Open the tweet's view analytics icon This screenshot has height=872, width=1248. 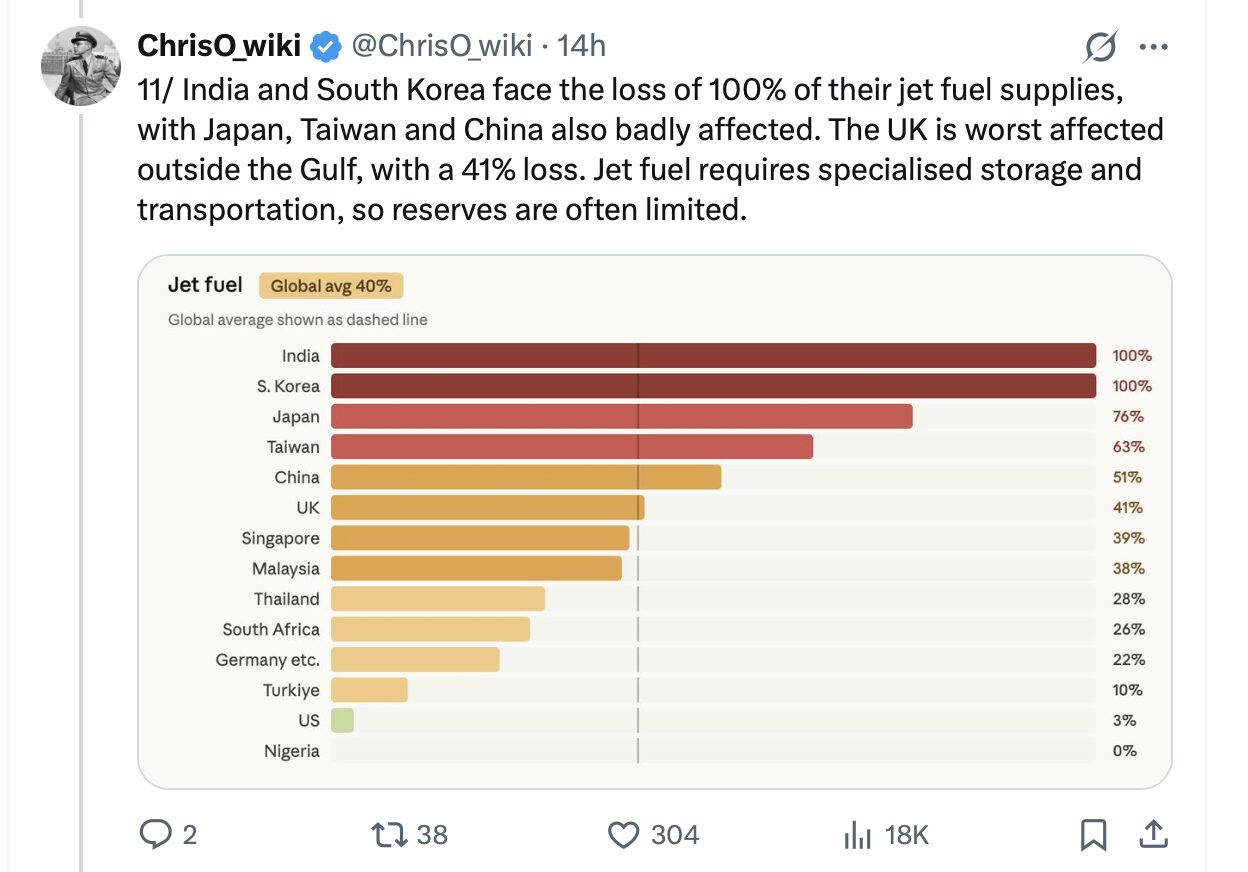[x=857, y=834]
